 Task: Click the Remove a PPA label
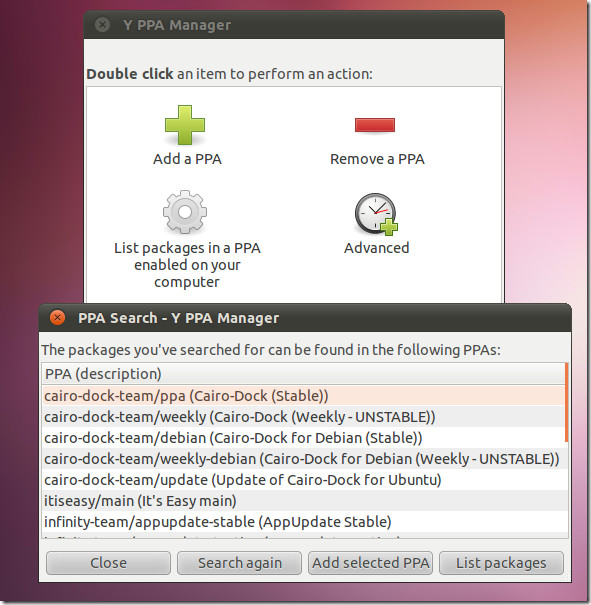tap(377, 159)
